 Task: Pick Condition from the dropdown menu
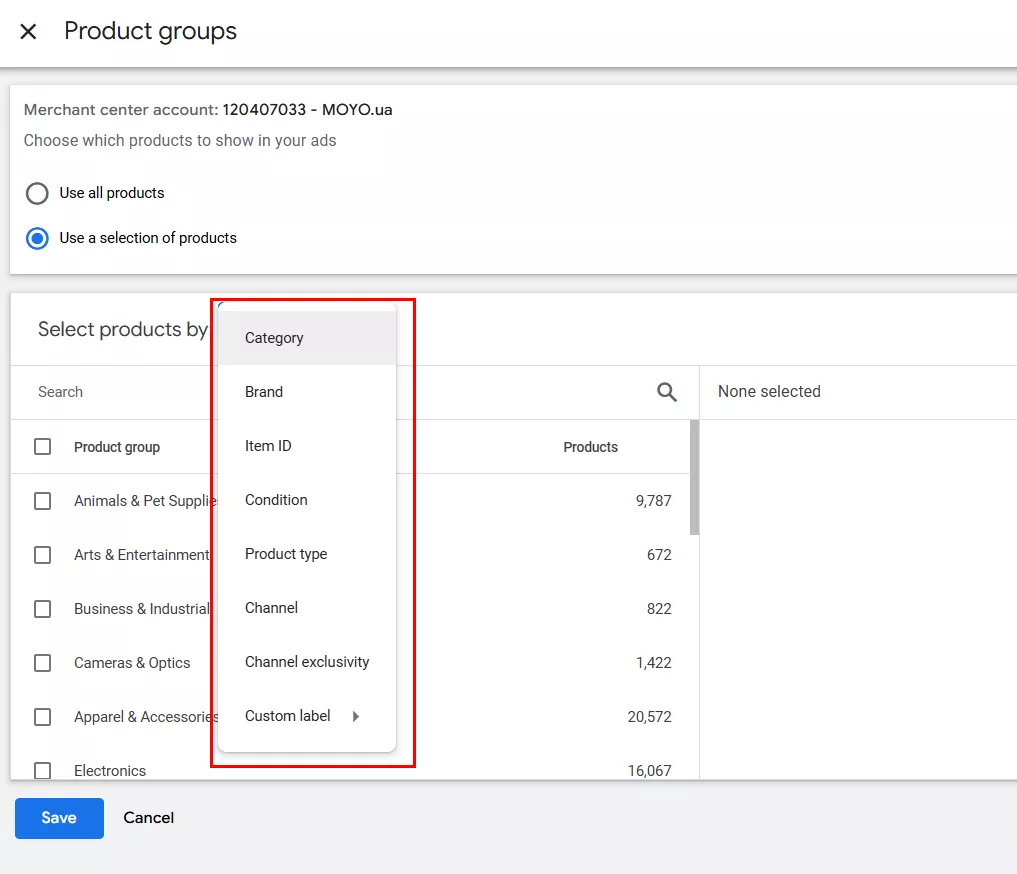(x=276, y=500)
